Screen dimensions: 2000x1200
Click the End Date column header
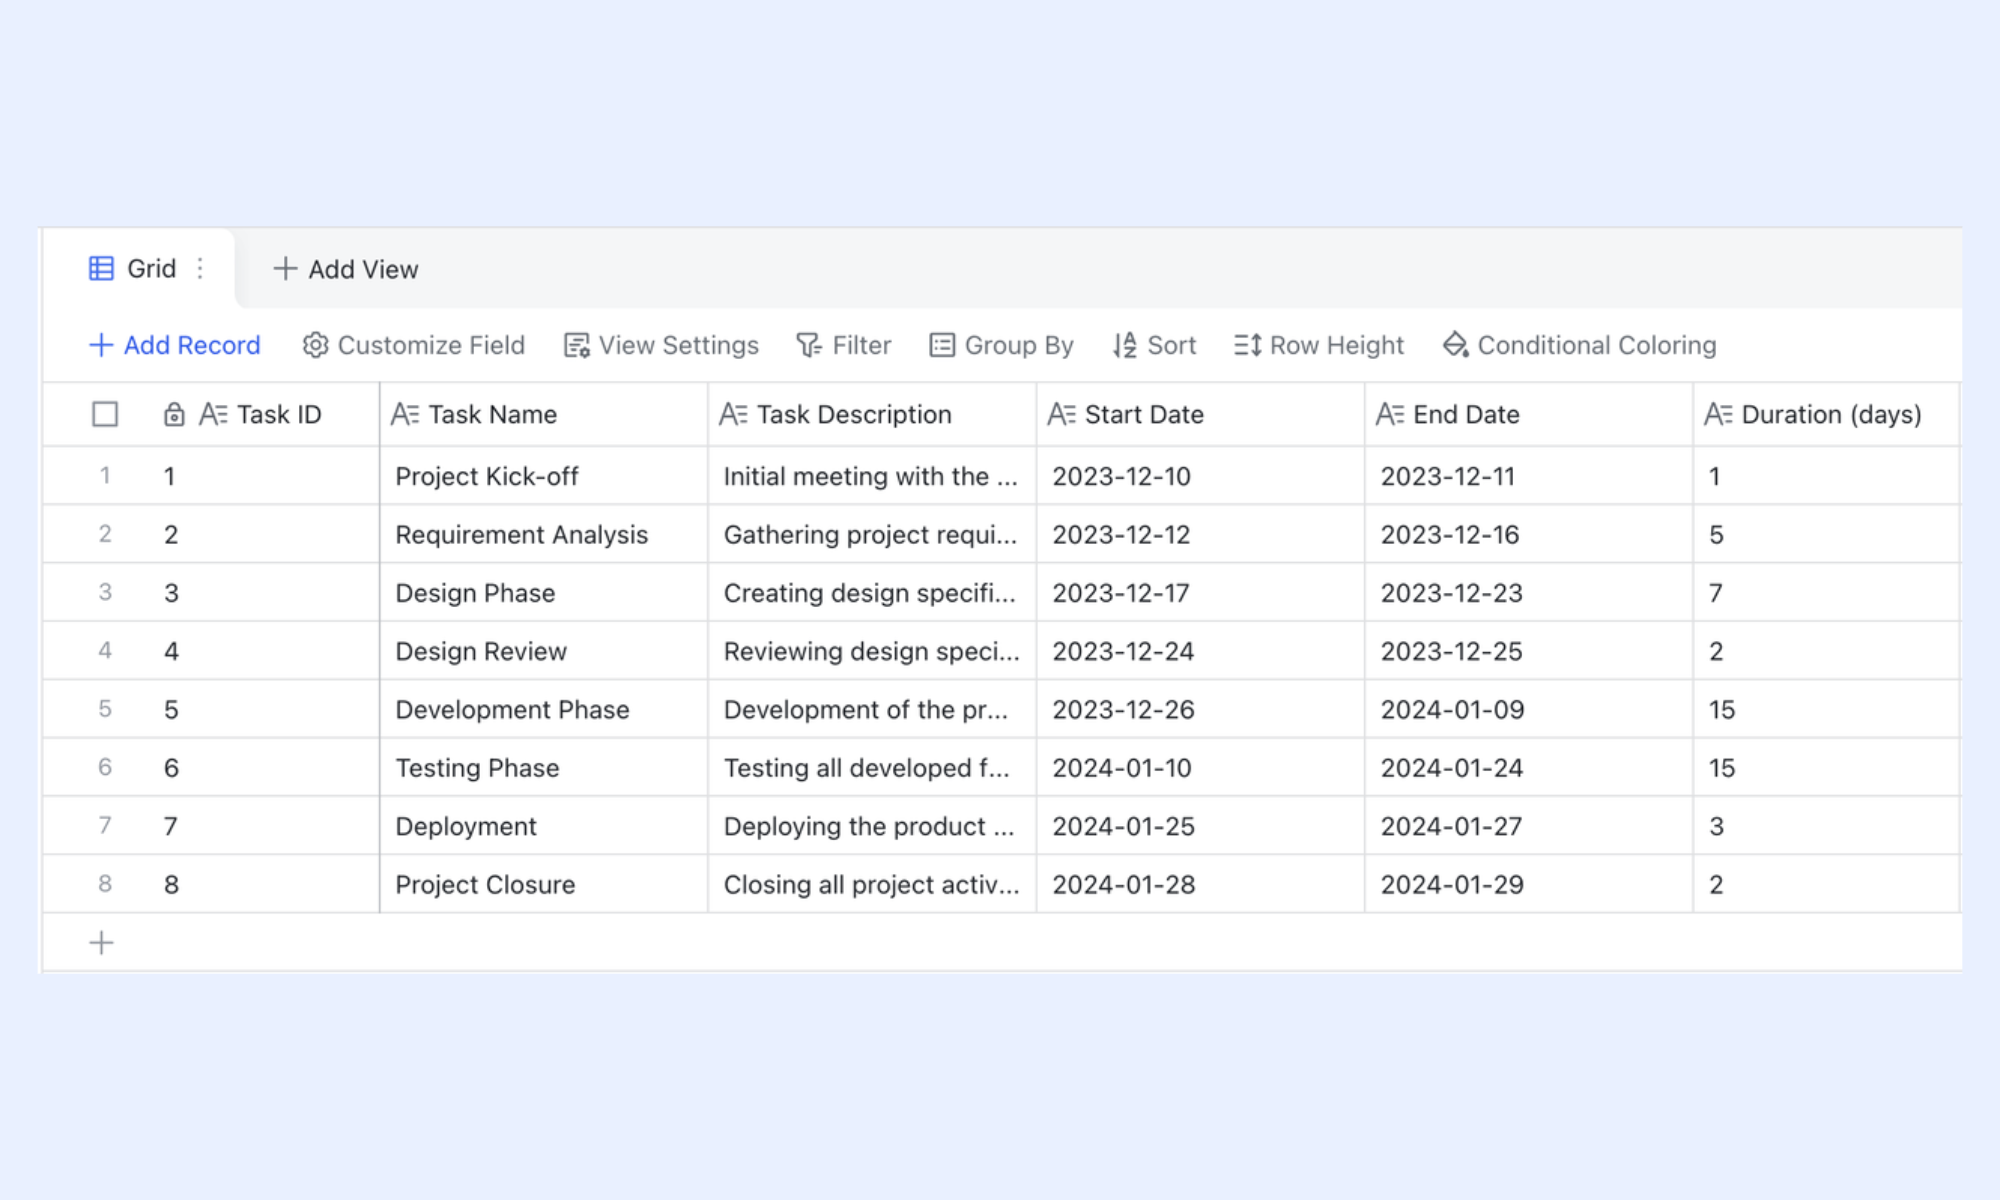(1529, 414)
